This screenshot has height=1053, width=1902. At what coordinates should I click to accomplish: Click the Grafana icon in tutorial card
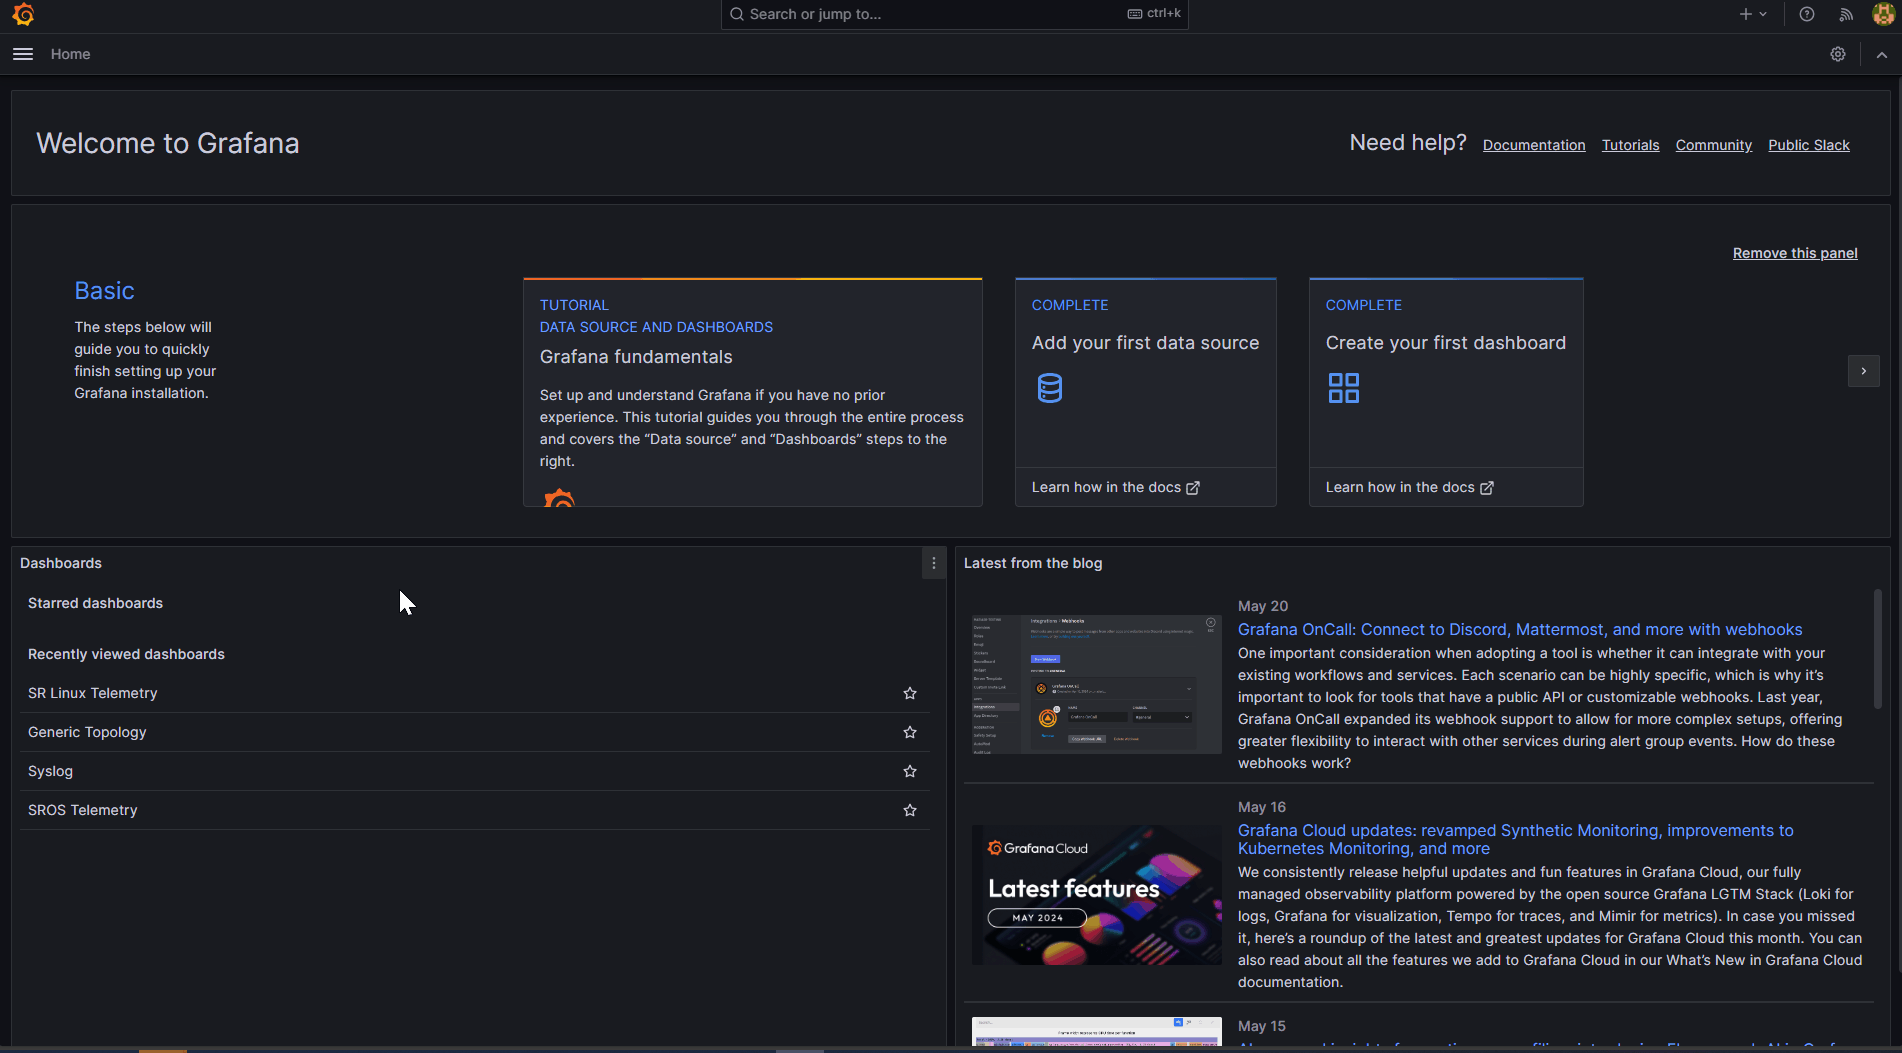click(560, 497)
